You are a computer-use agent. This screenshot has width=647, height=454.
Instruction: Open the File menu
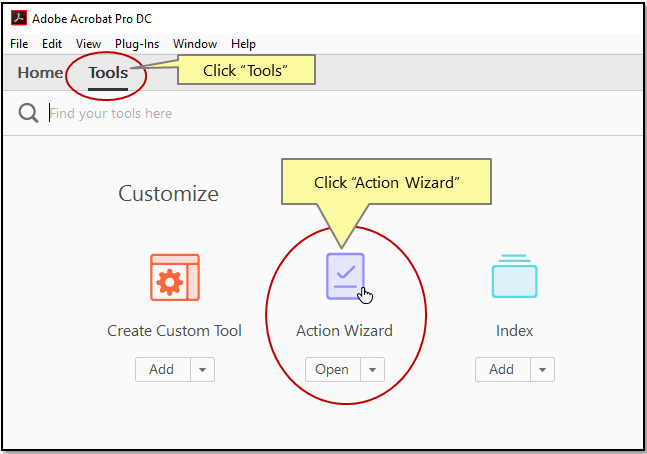point(19,44)
